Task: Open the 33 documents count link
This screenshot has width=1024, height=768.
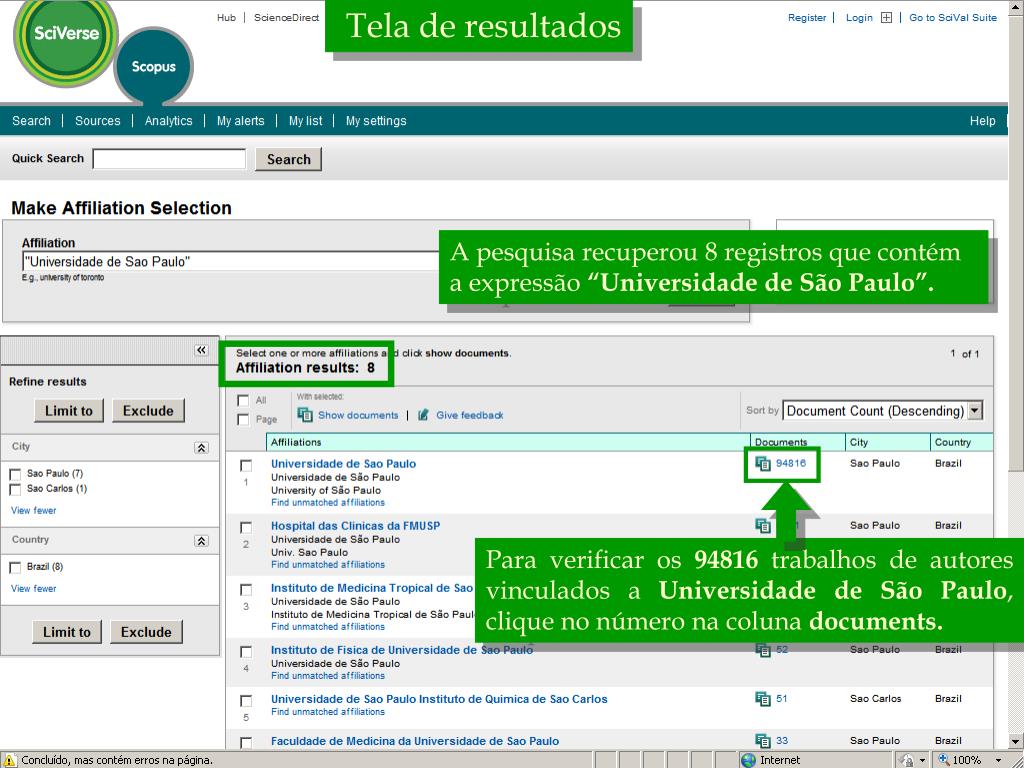Action: pyautogui.click(x=782, y=740)
